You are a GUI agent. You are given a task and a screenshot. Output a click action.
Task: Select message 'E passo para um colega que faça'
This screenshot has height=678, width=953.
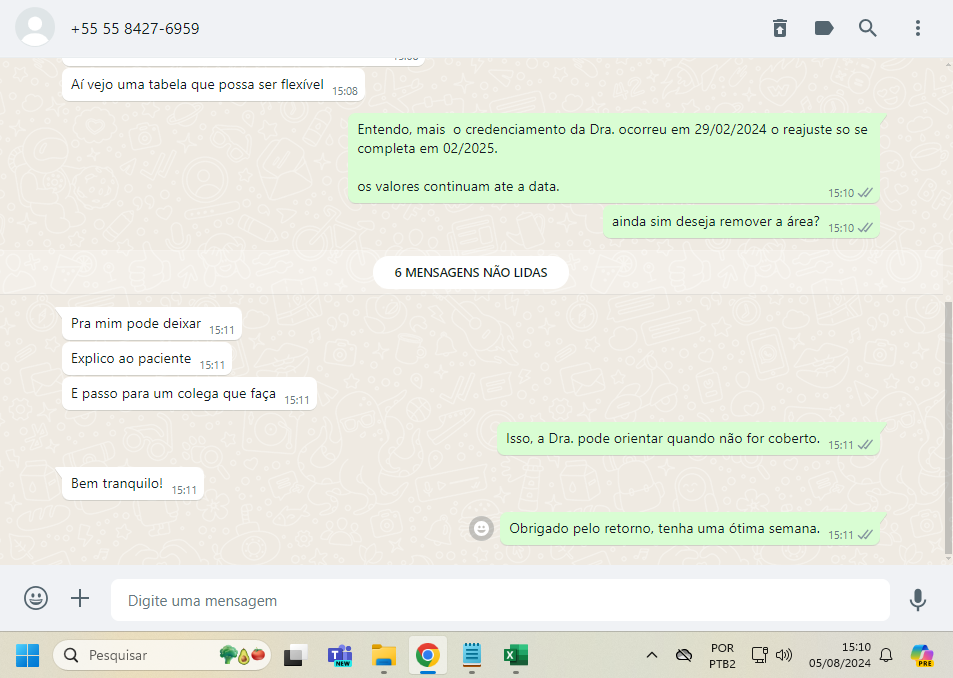189,394
